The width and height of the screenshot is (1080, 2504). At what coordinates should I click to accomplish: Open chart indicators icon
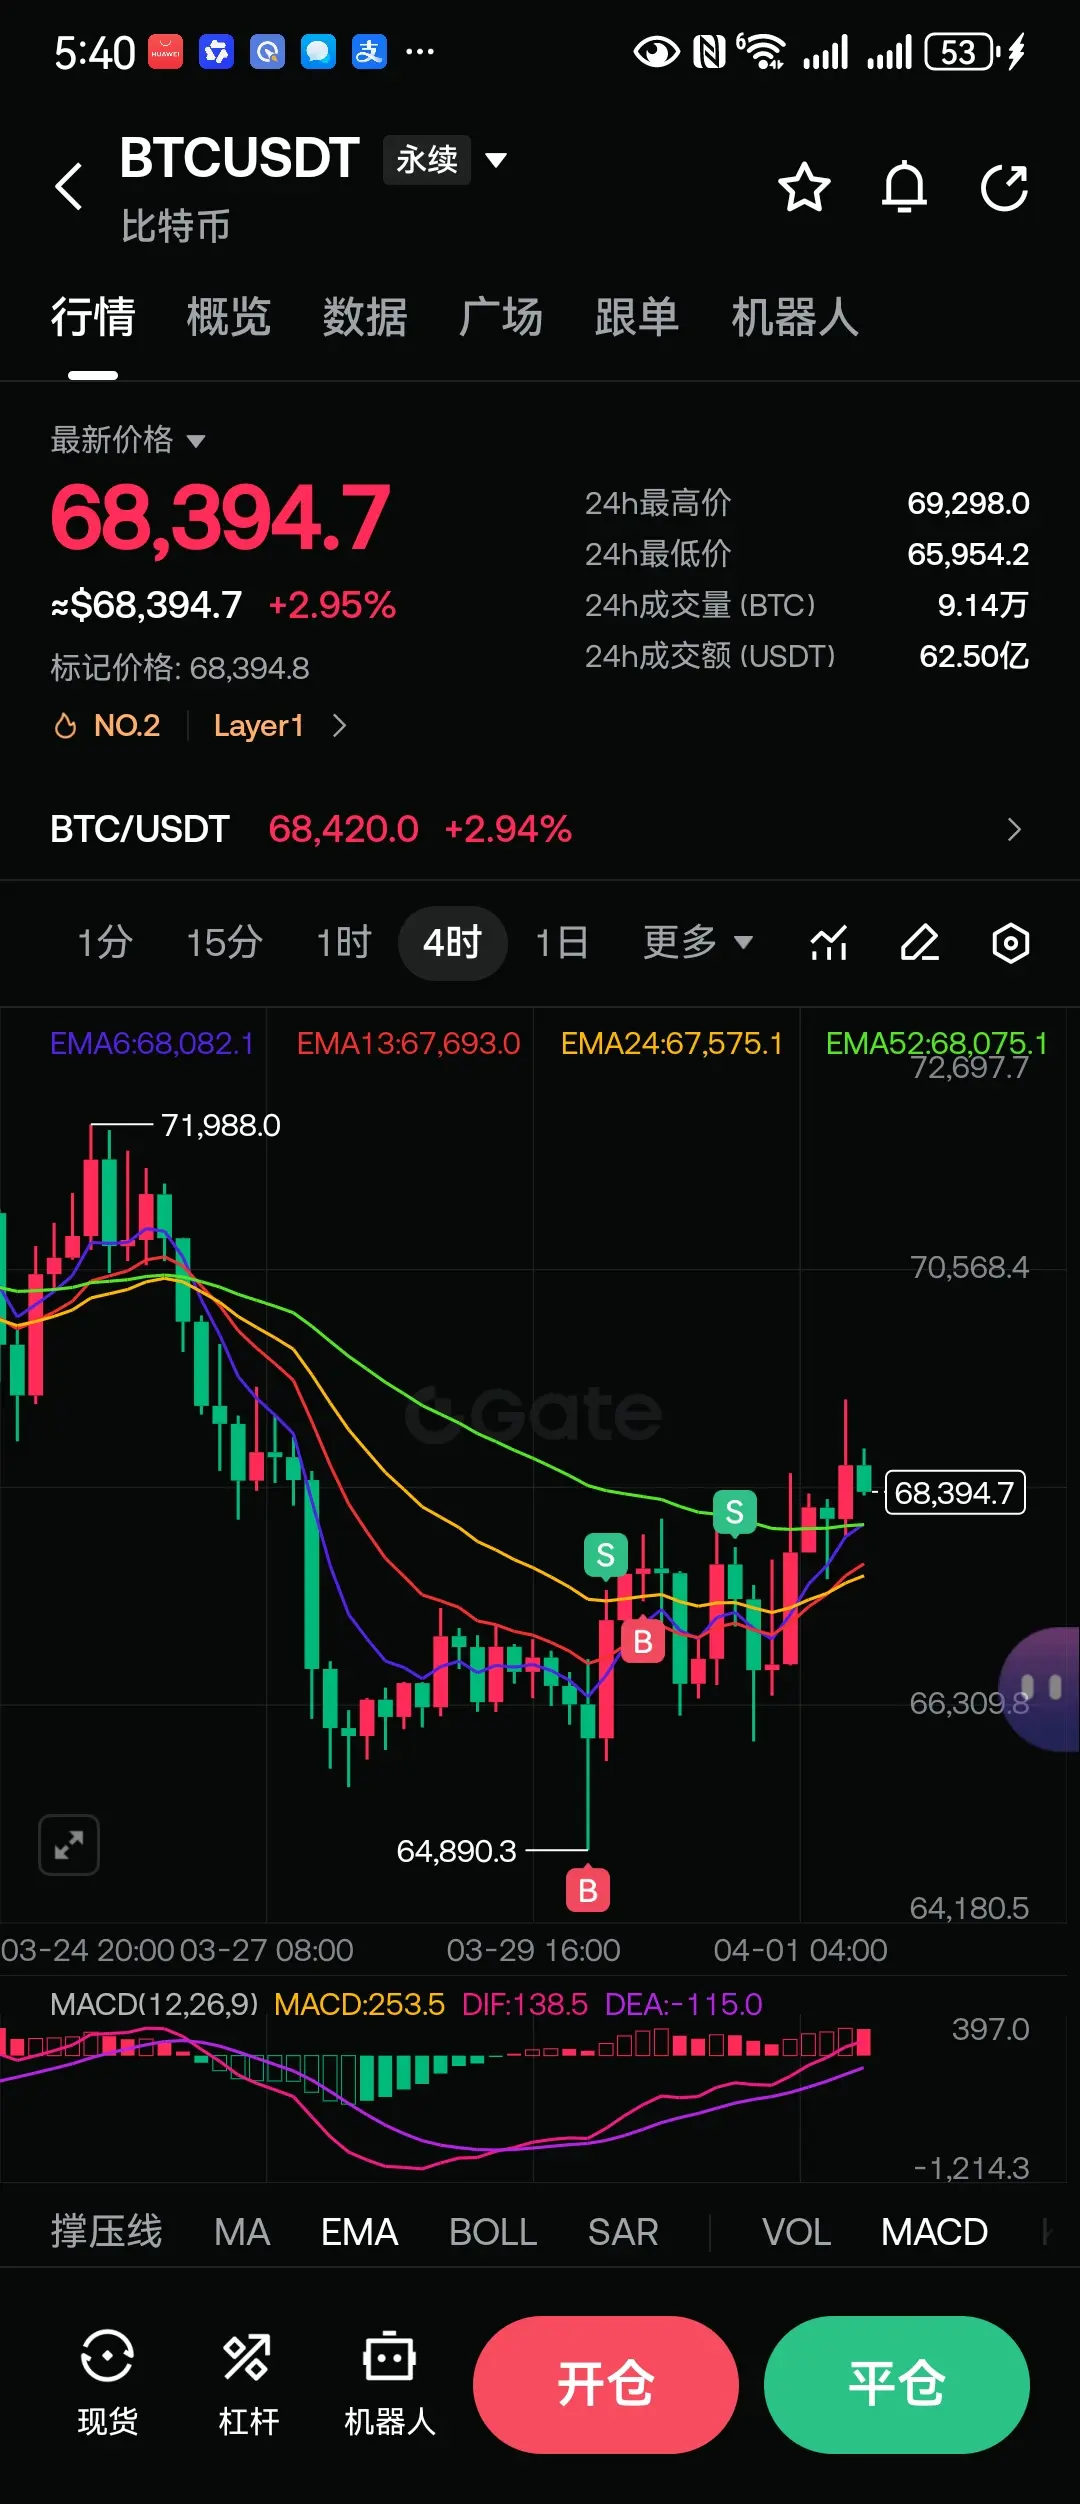click(829, 942)
